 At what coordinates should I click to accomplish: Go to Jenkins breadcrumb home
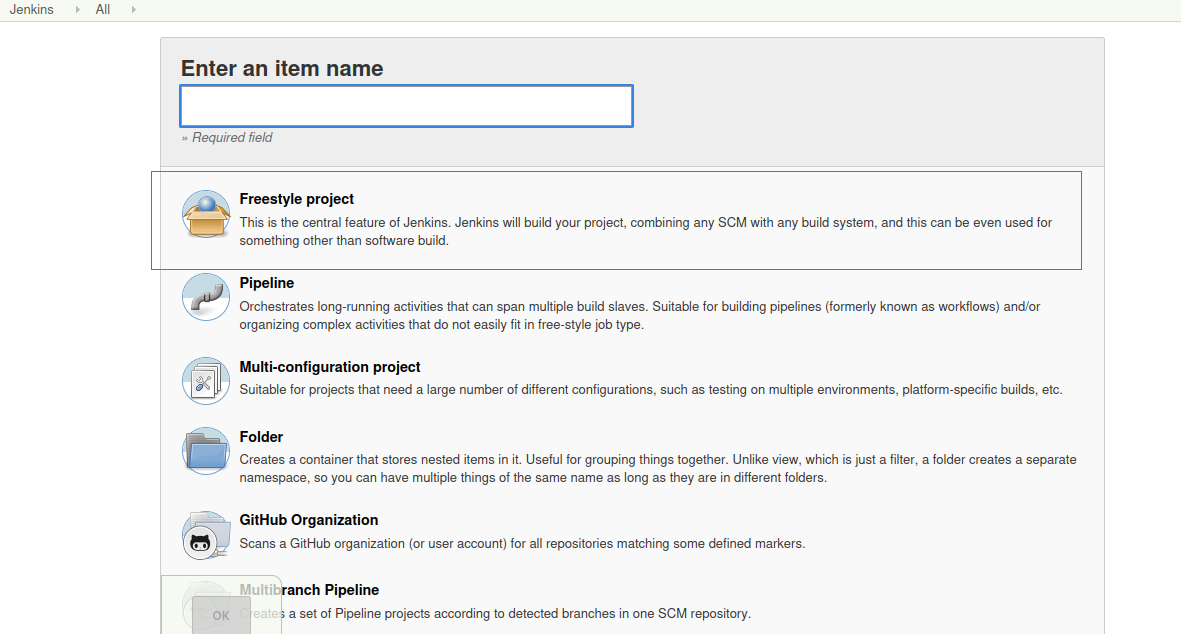click(x=32, y=10)
